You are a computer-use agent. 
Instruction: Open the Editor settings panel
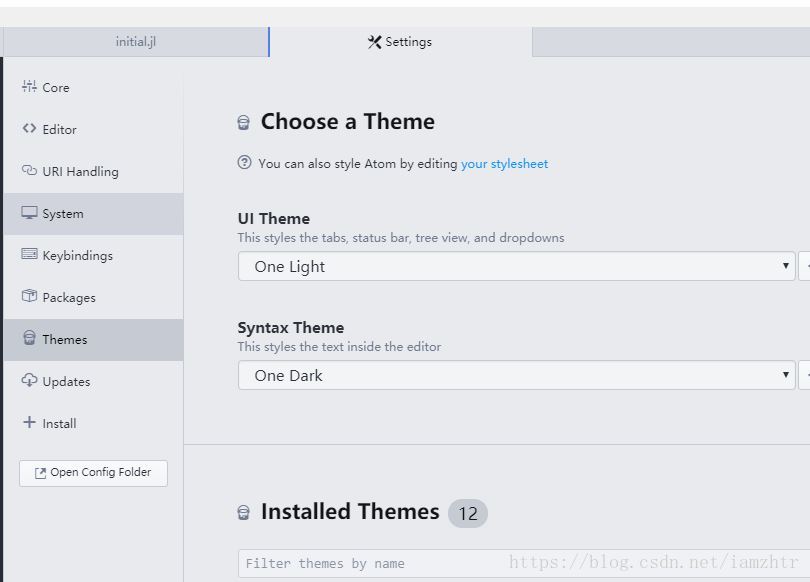[x=94, y=129]
